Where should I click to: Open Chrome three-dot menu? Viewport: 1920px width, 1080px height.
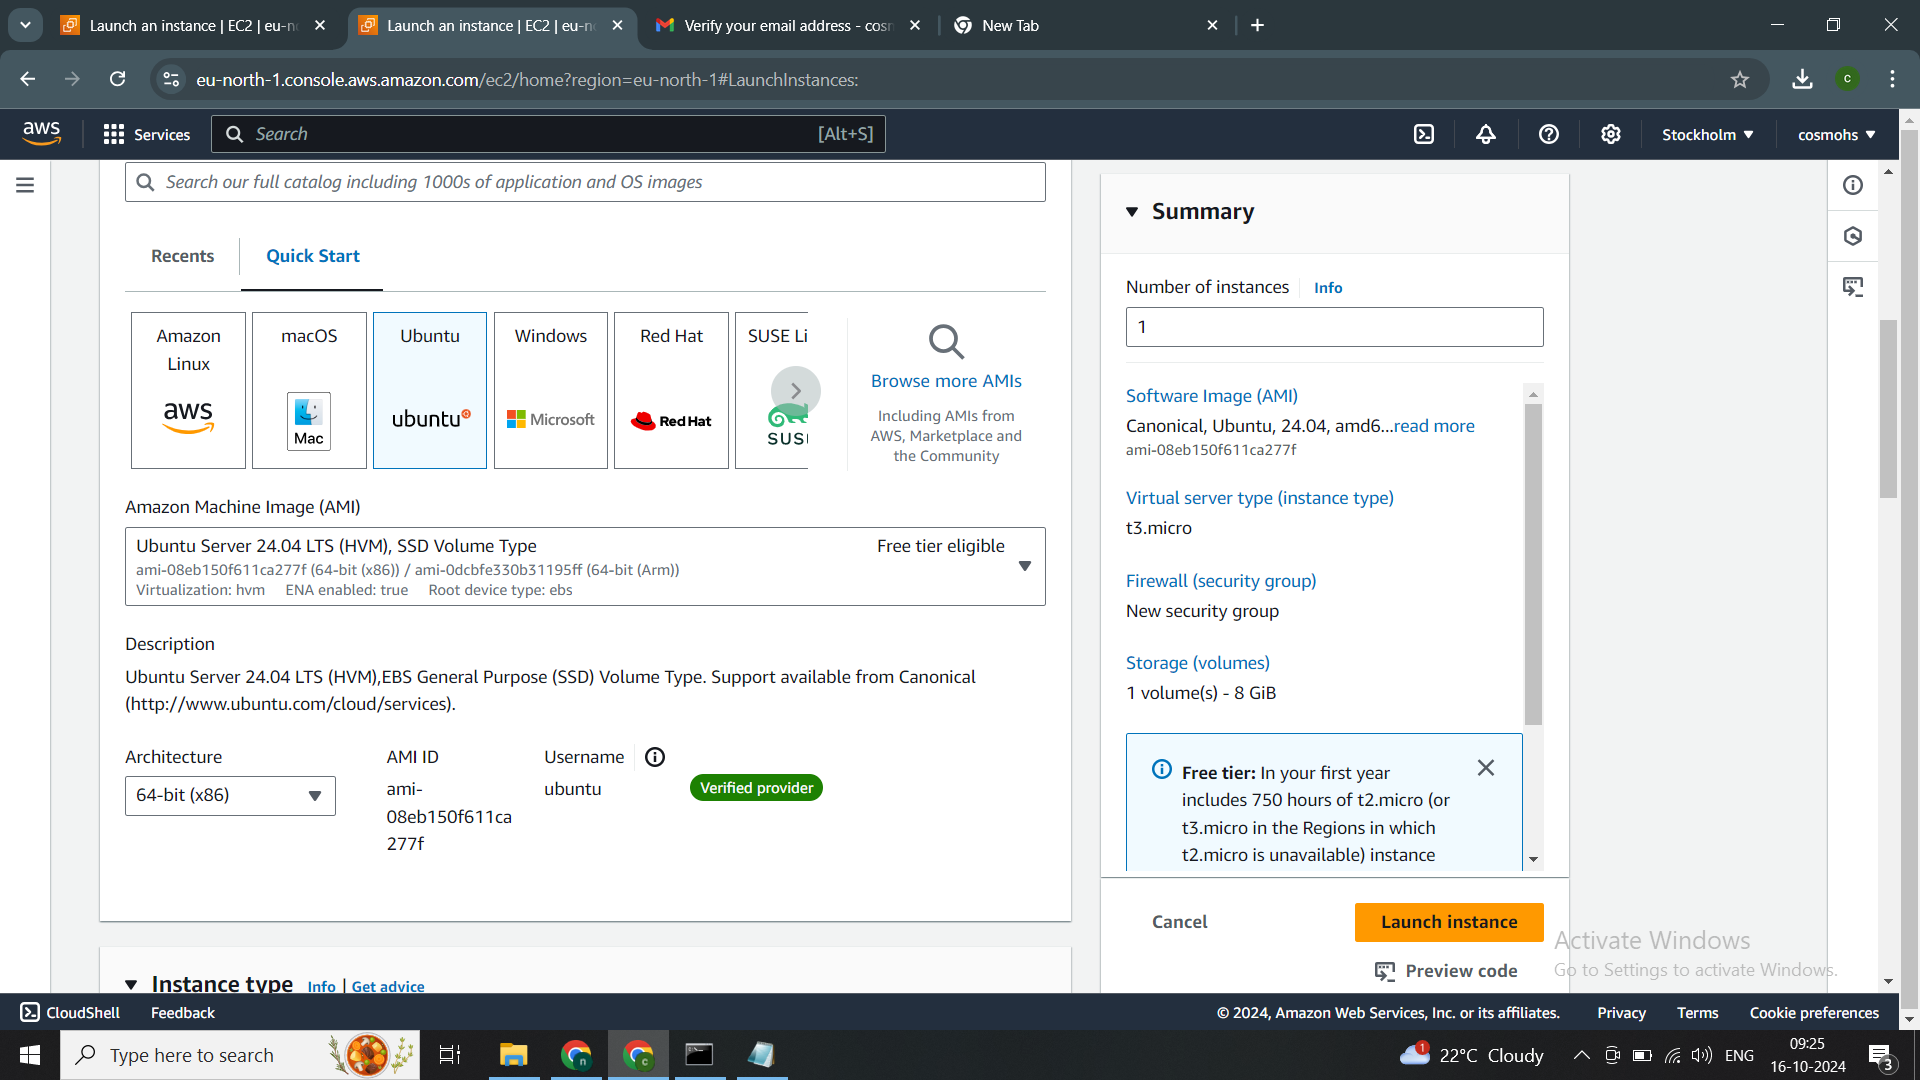tap(1892, 79)
